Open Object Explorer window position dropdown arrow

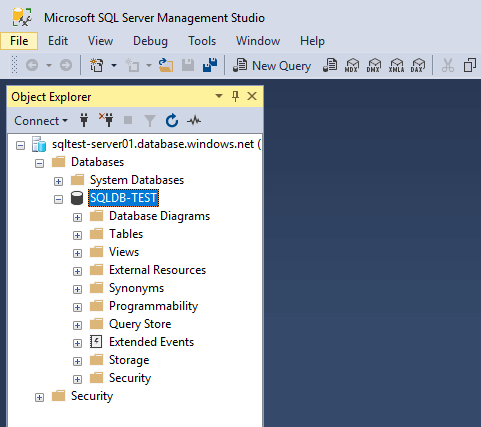click(x=219, y=96)
